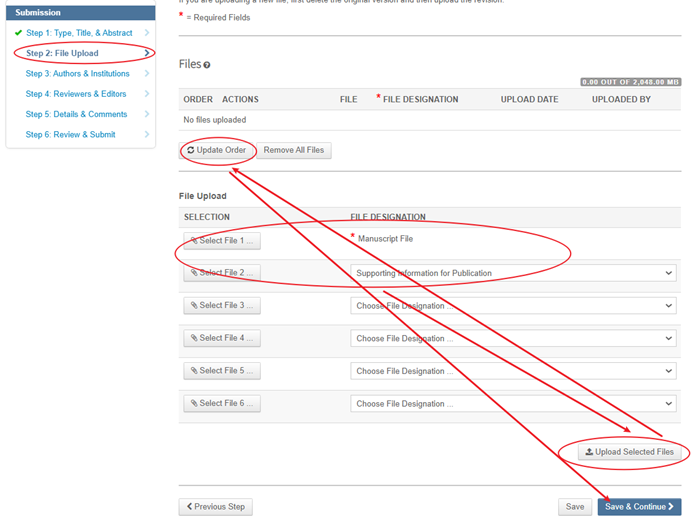Screen dimensions: 692x523
Task: Click the SELECTION column header
Action: [x=207, y=217]
